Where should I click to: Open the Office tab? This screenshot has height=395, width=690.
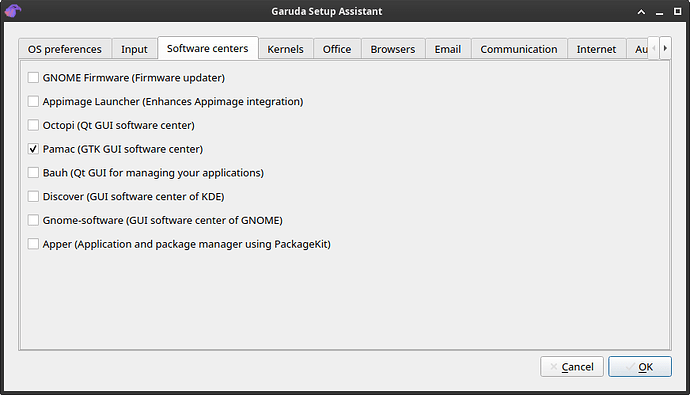[x=337, y=49]
